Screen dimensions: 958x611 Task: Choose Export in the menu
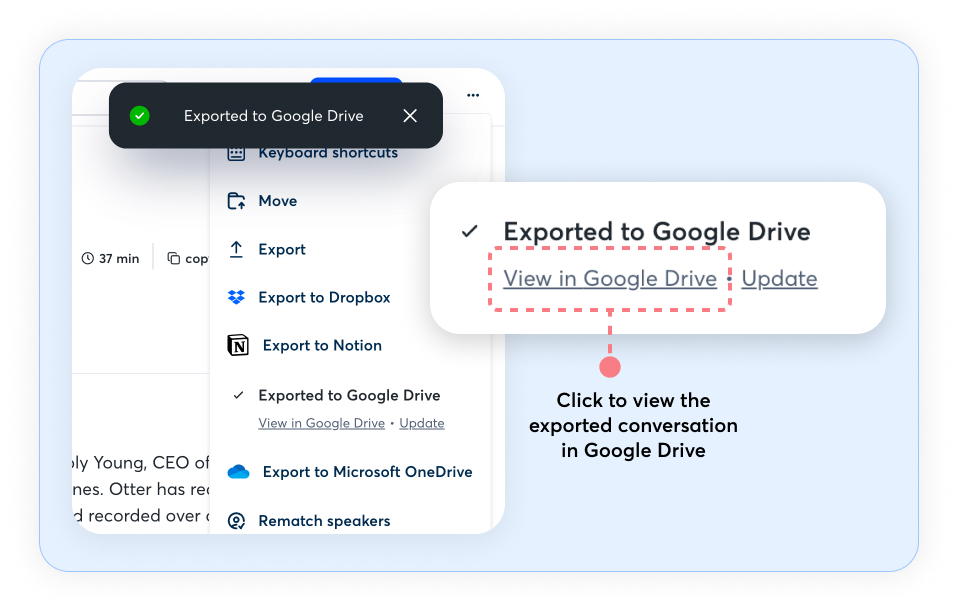[x=282, y=249]
